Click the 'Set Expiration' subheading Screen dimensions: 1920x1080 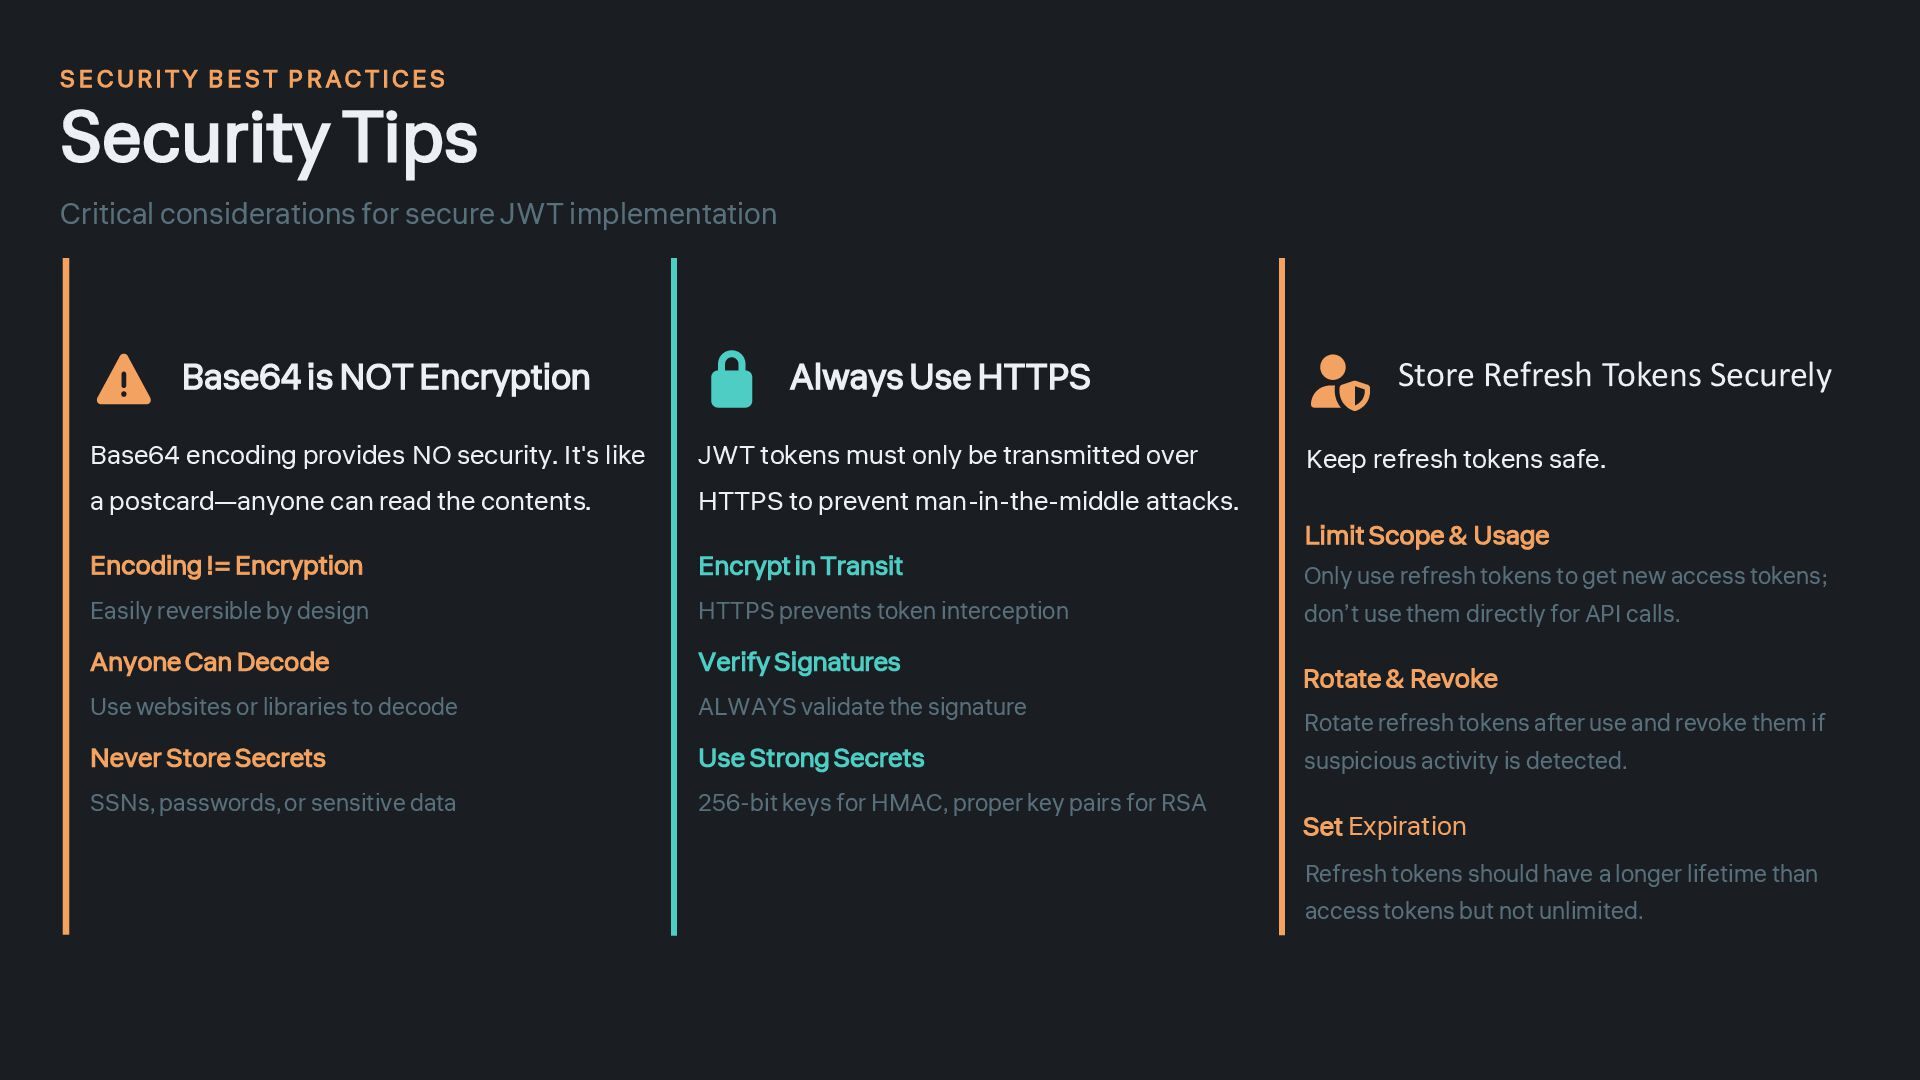pyautogui.click(x=1383, y=827)
